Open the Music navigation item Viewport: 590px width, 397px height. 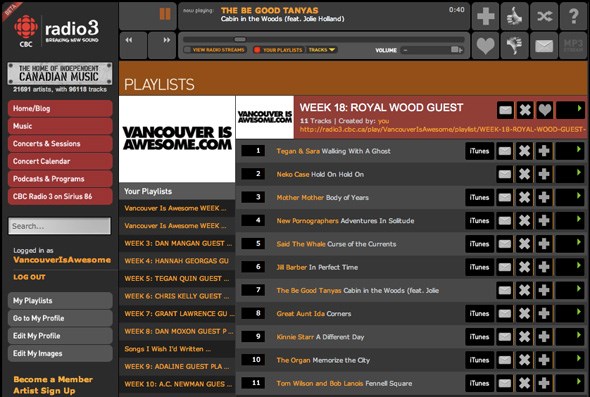tap(60, 126)
